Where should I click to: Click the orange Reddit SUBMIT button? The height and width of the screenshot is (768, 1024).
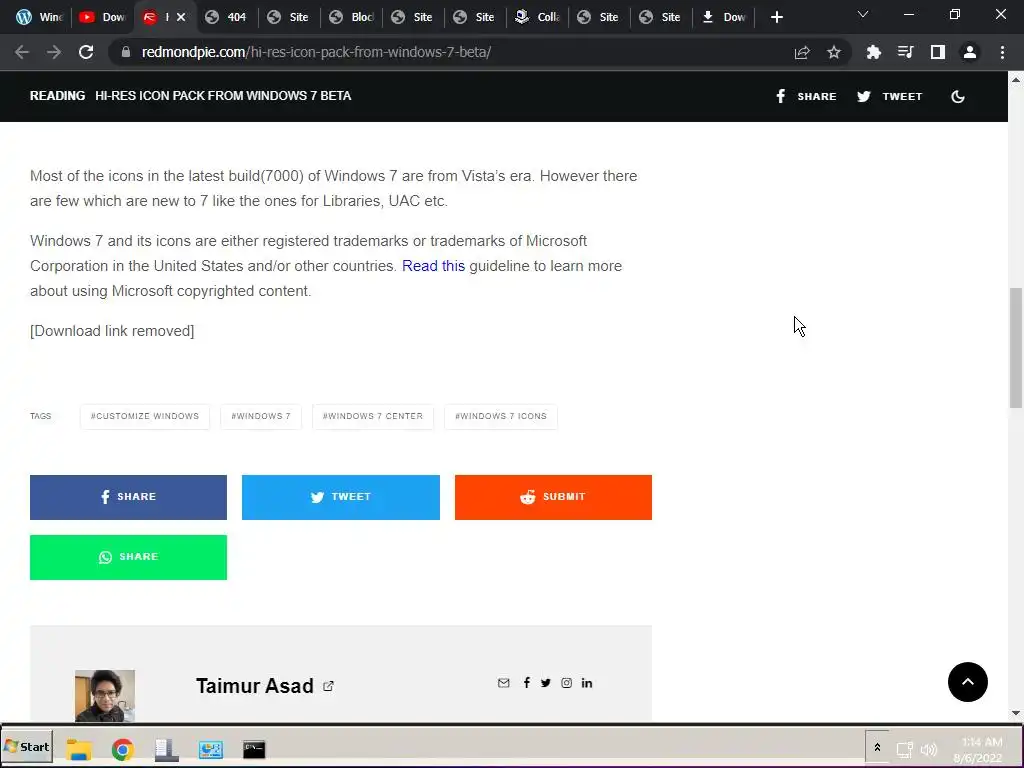click(553, 497)
